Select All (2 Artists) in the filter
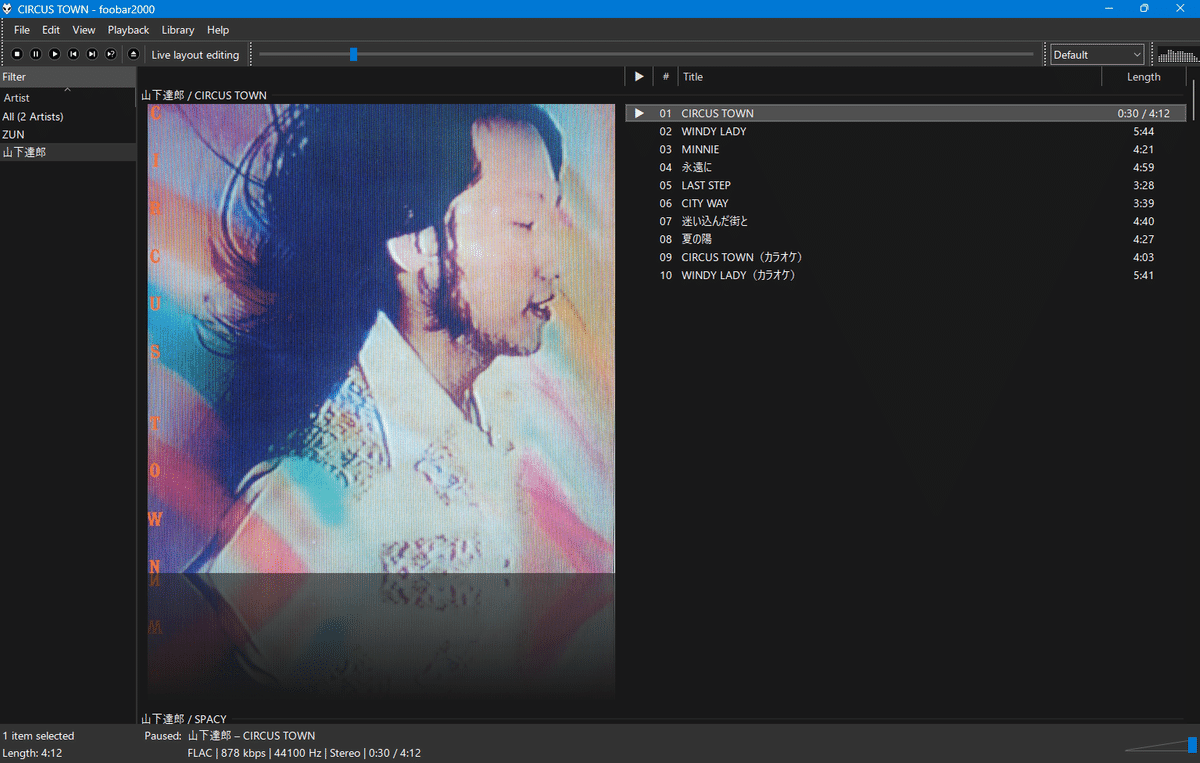This screenshot has width=1200, height=763. pyautogui.click(x=68, y=117)
